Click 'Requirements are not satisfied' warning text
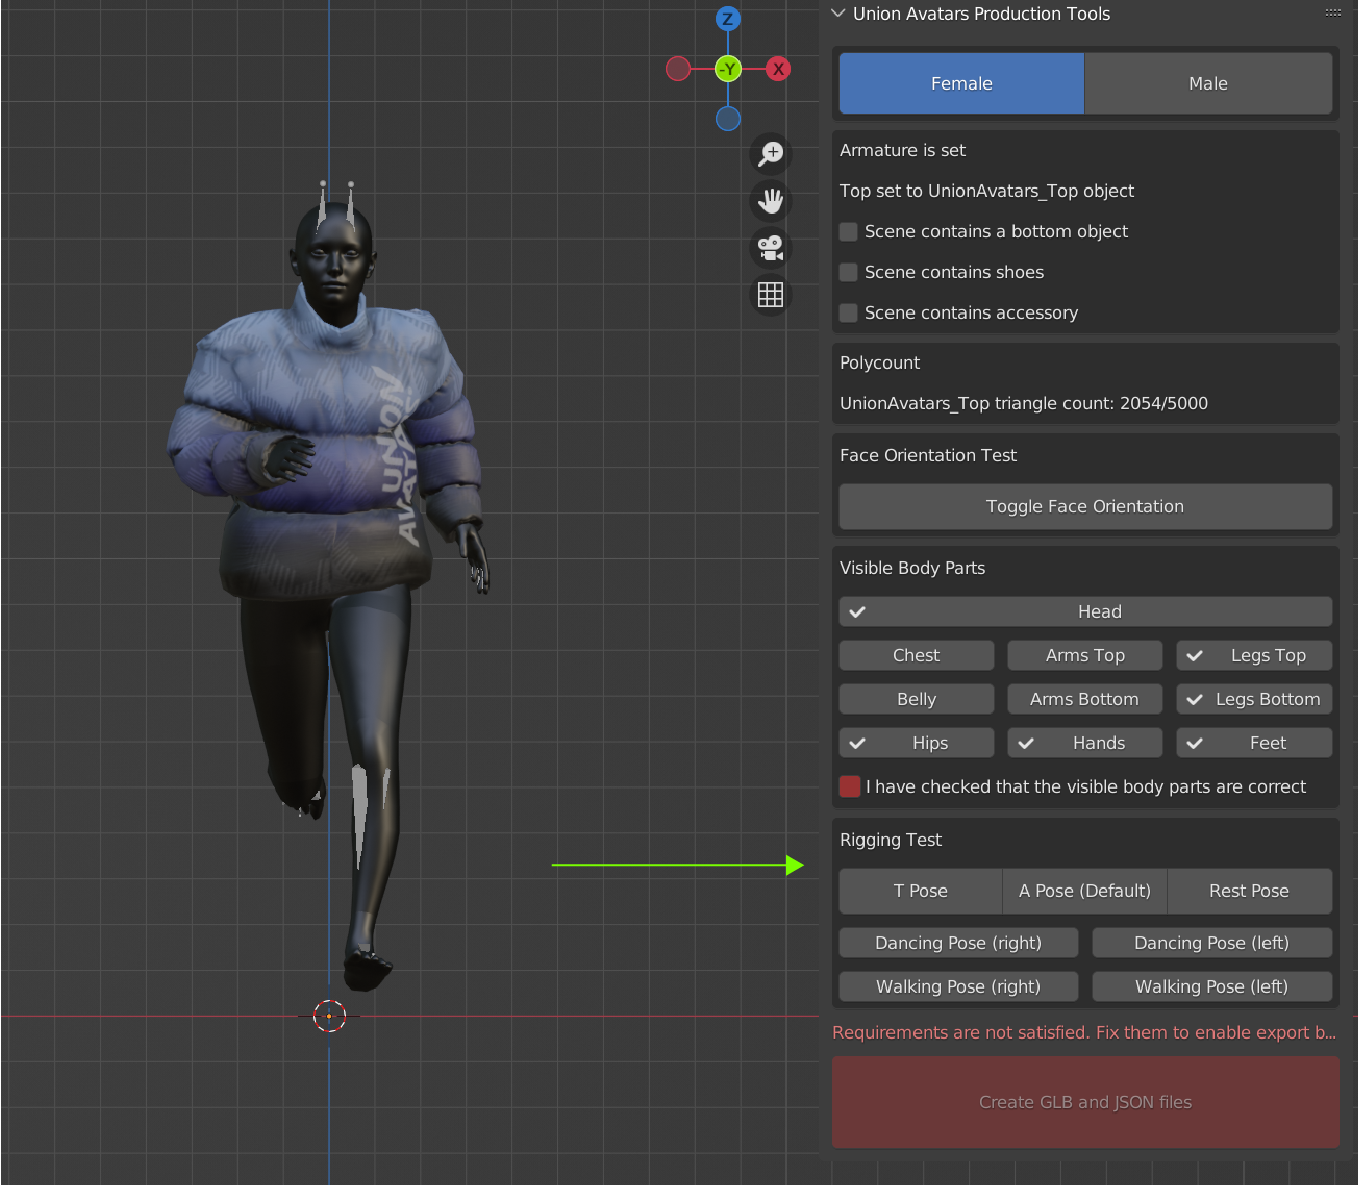This screenshot has width=1359, height=1186. 1084,1034
